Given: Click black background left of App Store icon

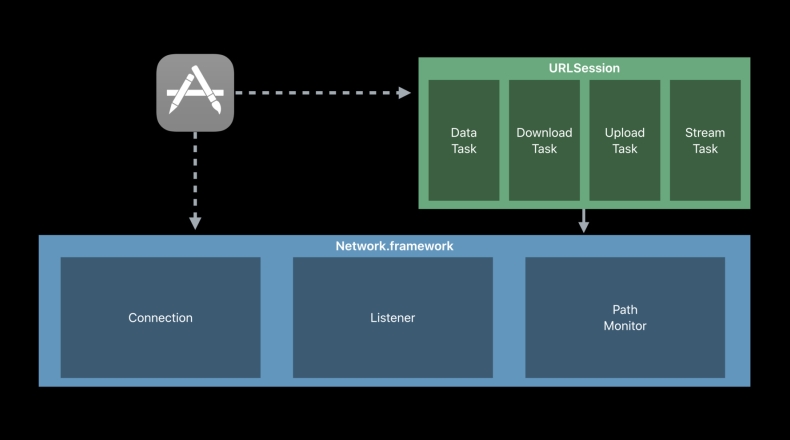Looking at the screenshot, I should tap(80, 92).
